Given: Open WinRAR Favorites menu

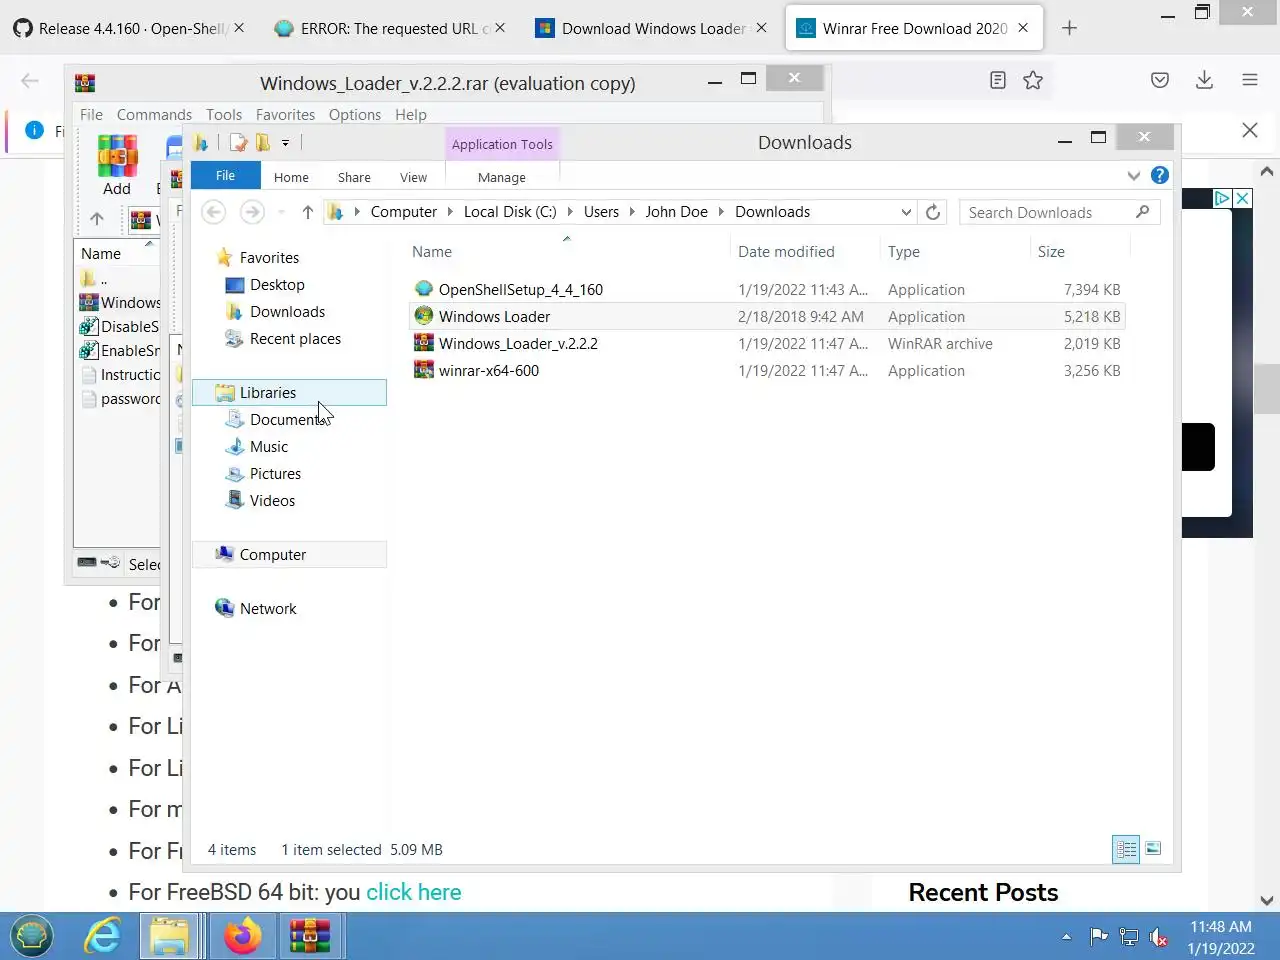Looking at the screenshot, I should pyautogui.click(x=285, y=115).
